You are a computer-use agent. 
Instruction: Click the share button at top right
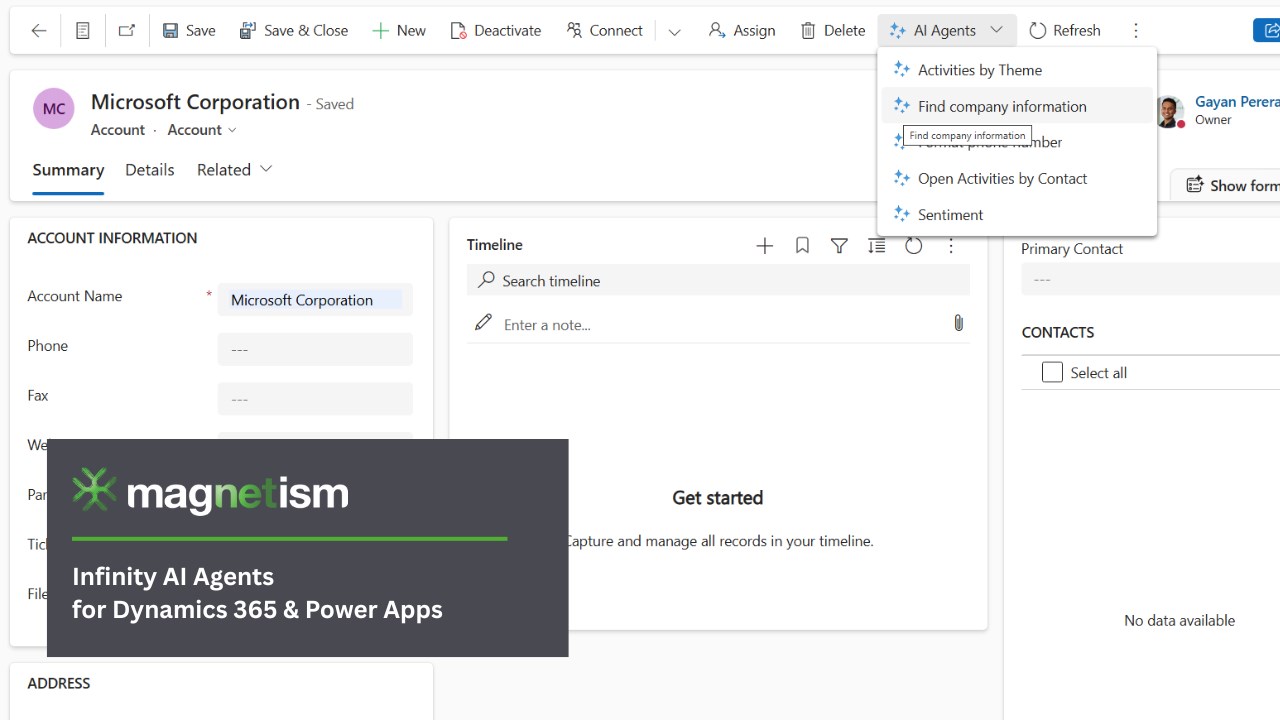point(1268,31)
